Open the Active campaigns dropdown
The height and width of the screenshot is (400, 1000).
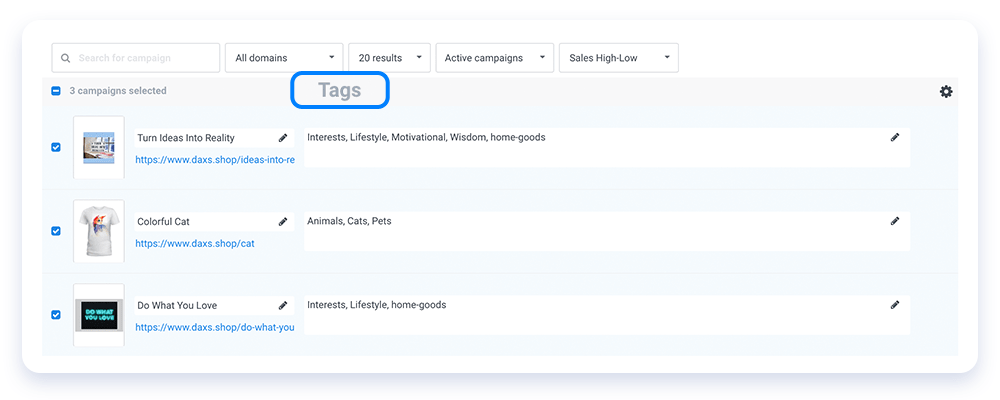pos(495,58)
